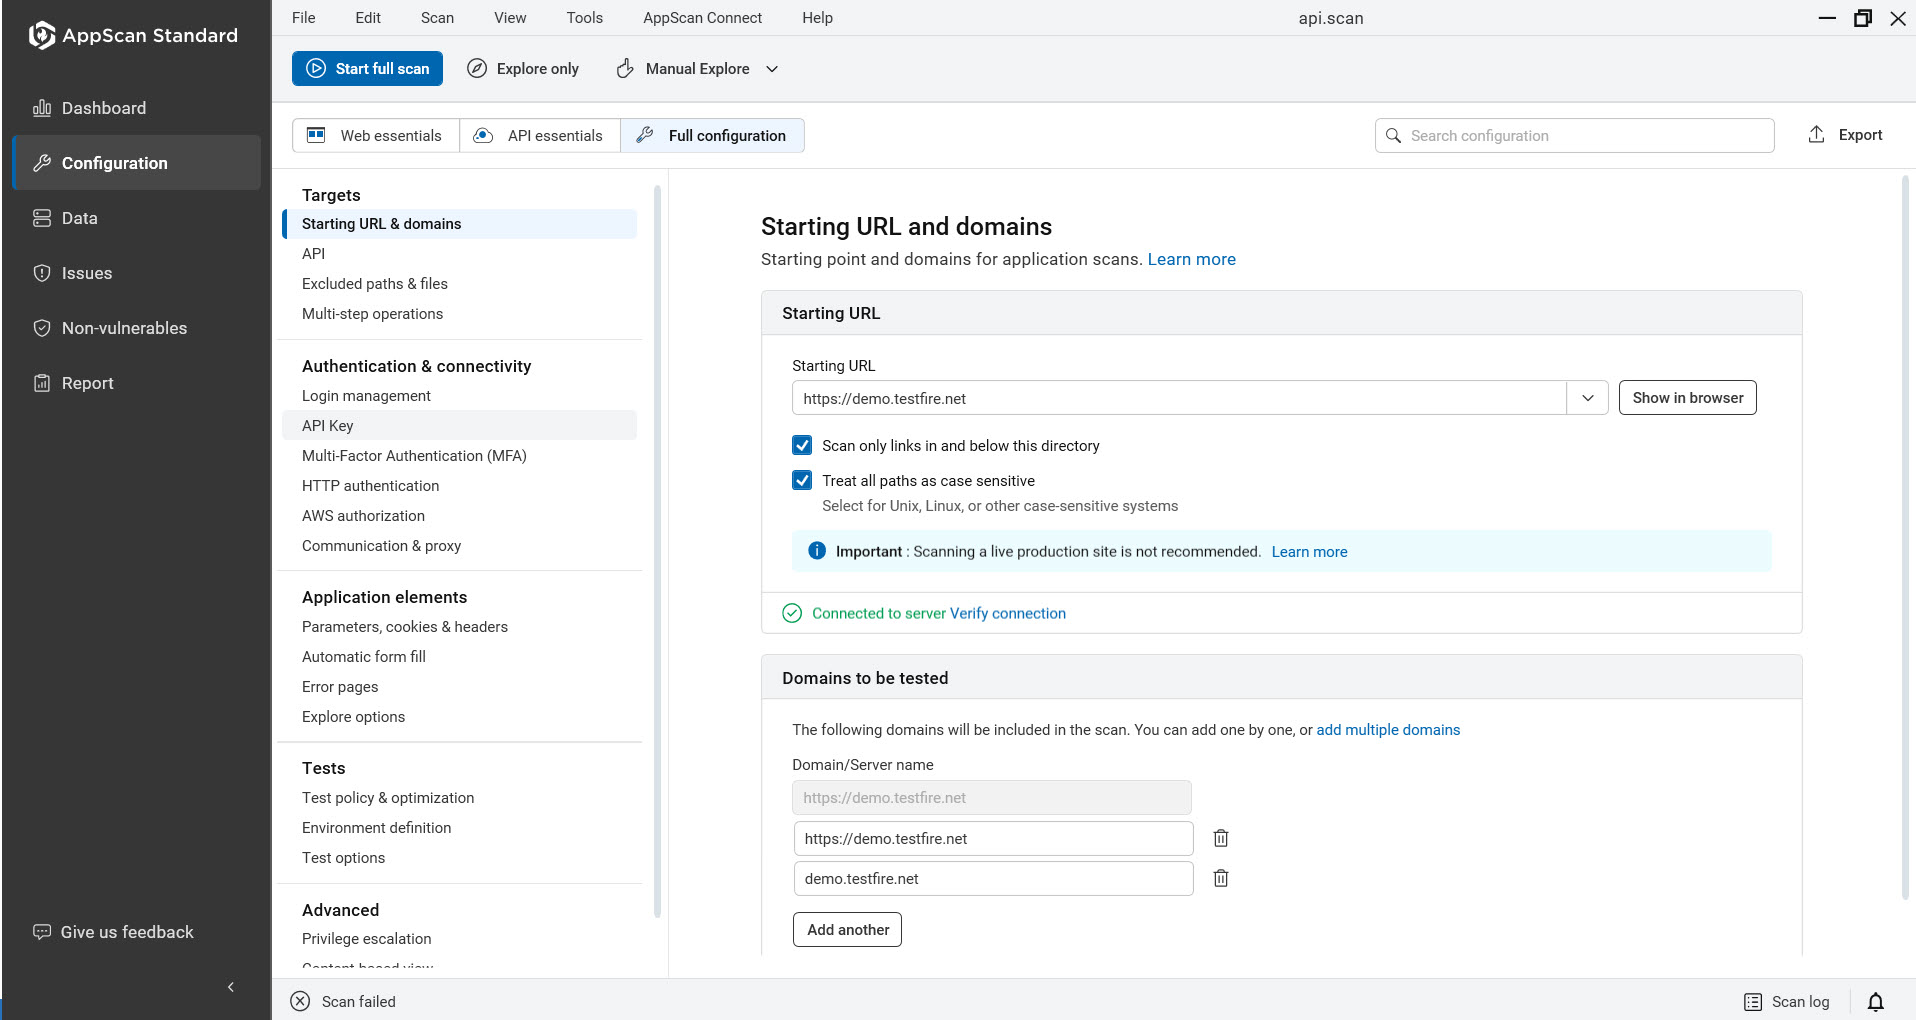Screen dimensions: 1916x1020
Task: Click the Export icon
Action: point(1815,134)
